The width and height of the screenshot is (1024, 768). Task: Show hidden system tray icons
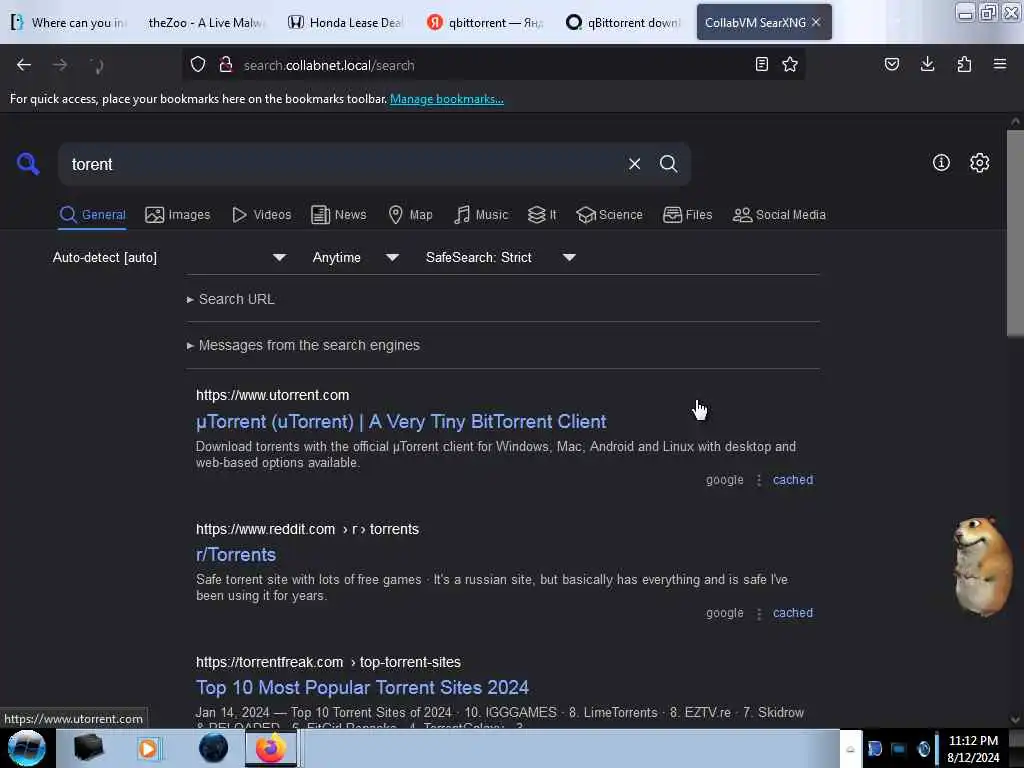(x=850, y=749)
